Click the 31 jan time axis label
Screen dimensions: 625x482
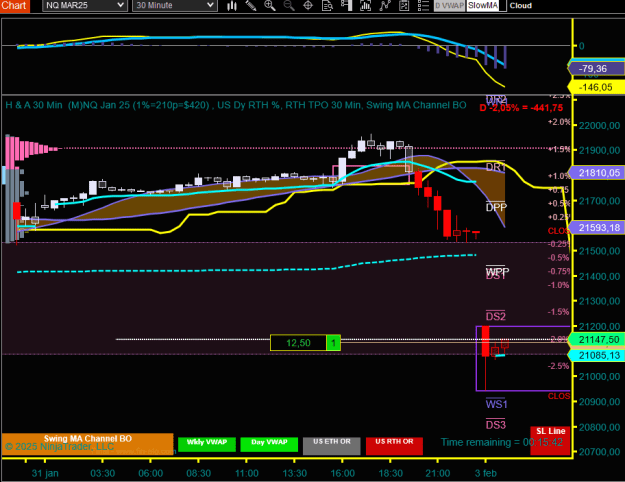[x=45, y=473]
